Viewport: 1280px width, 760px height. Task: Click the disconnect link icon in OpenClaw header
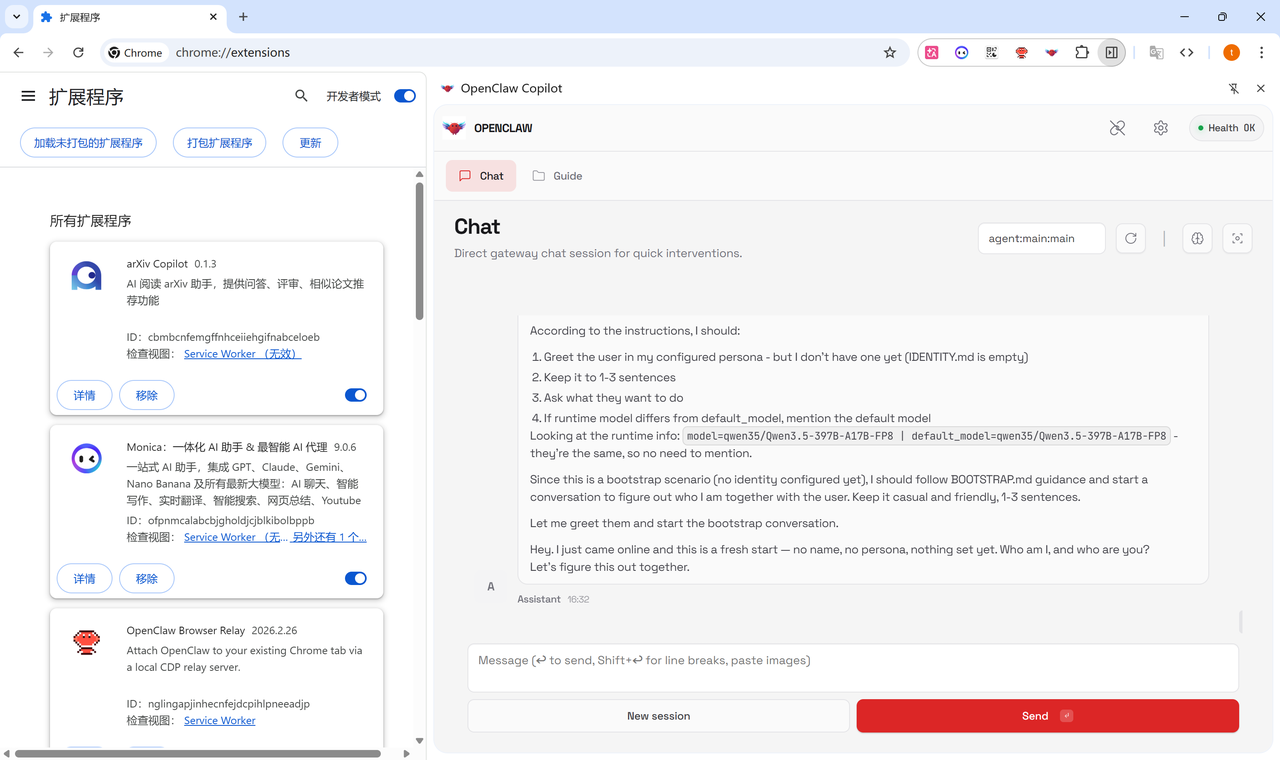[x=1117, y=128]
